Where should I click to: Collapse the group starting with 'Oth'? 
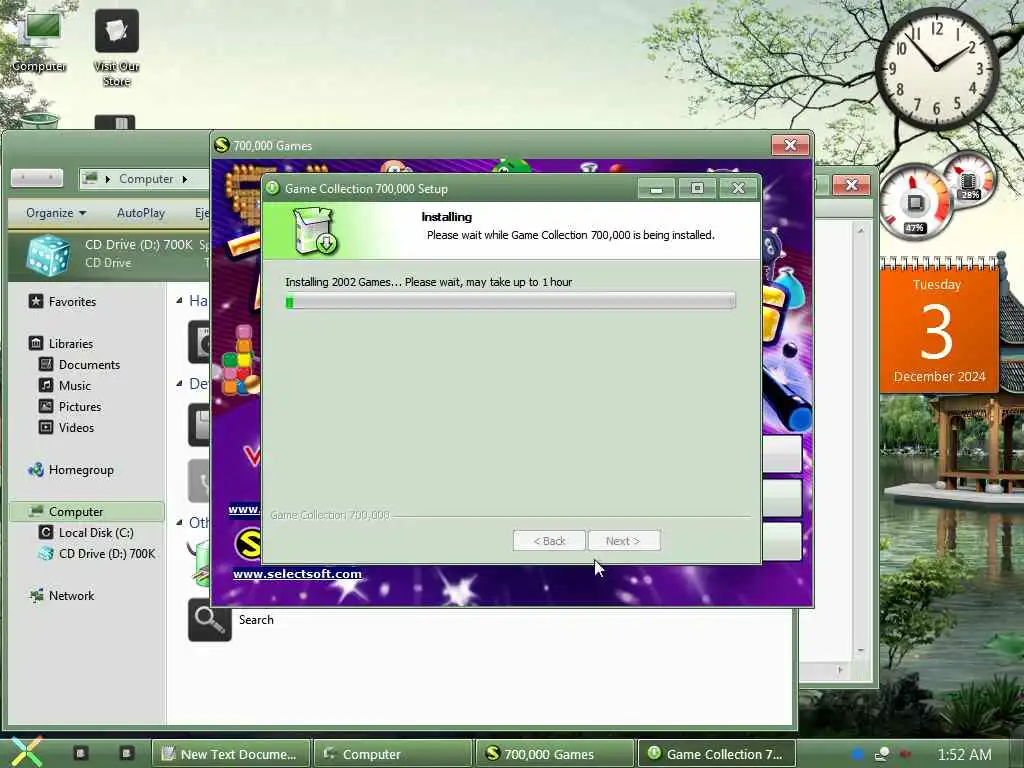coord(179,522)
